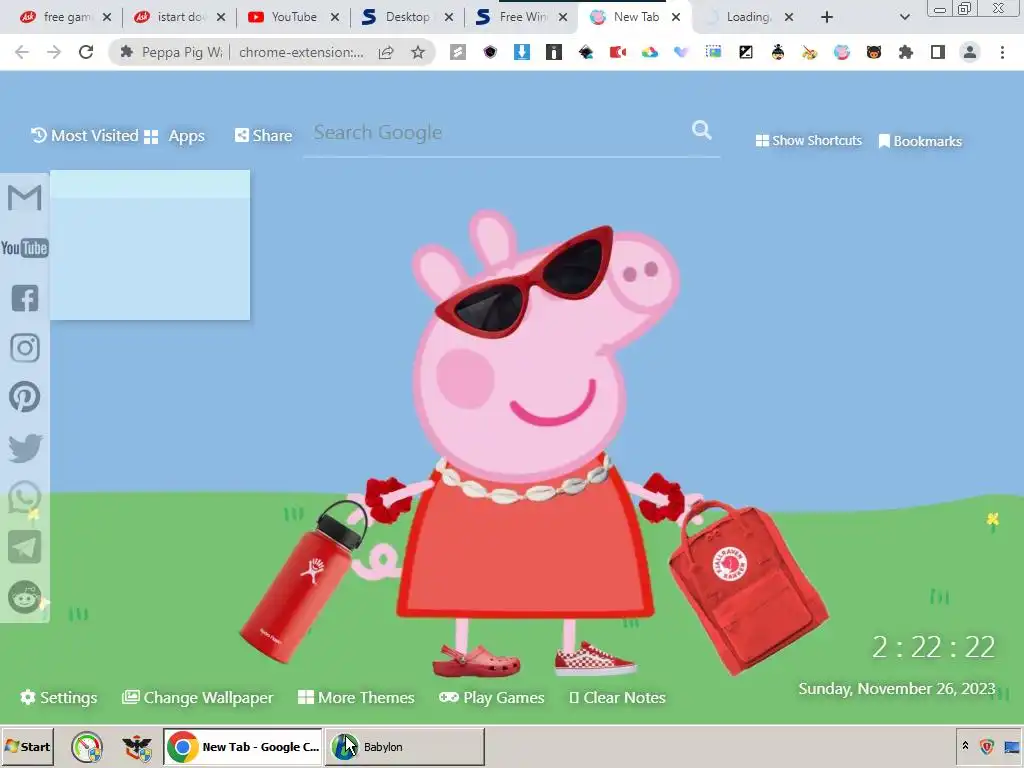The height and width of the screenshot is (768, 1024).
Task: Go forward in browser history
Action: 54,52
